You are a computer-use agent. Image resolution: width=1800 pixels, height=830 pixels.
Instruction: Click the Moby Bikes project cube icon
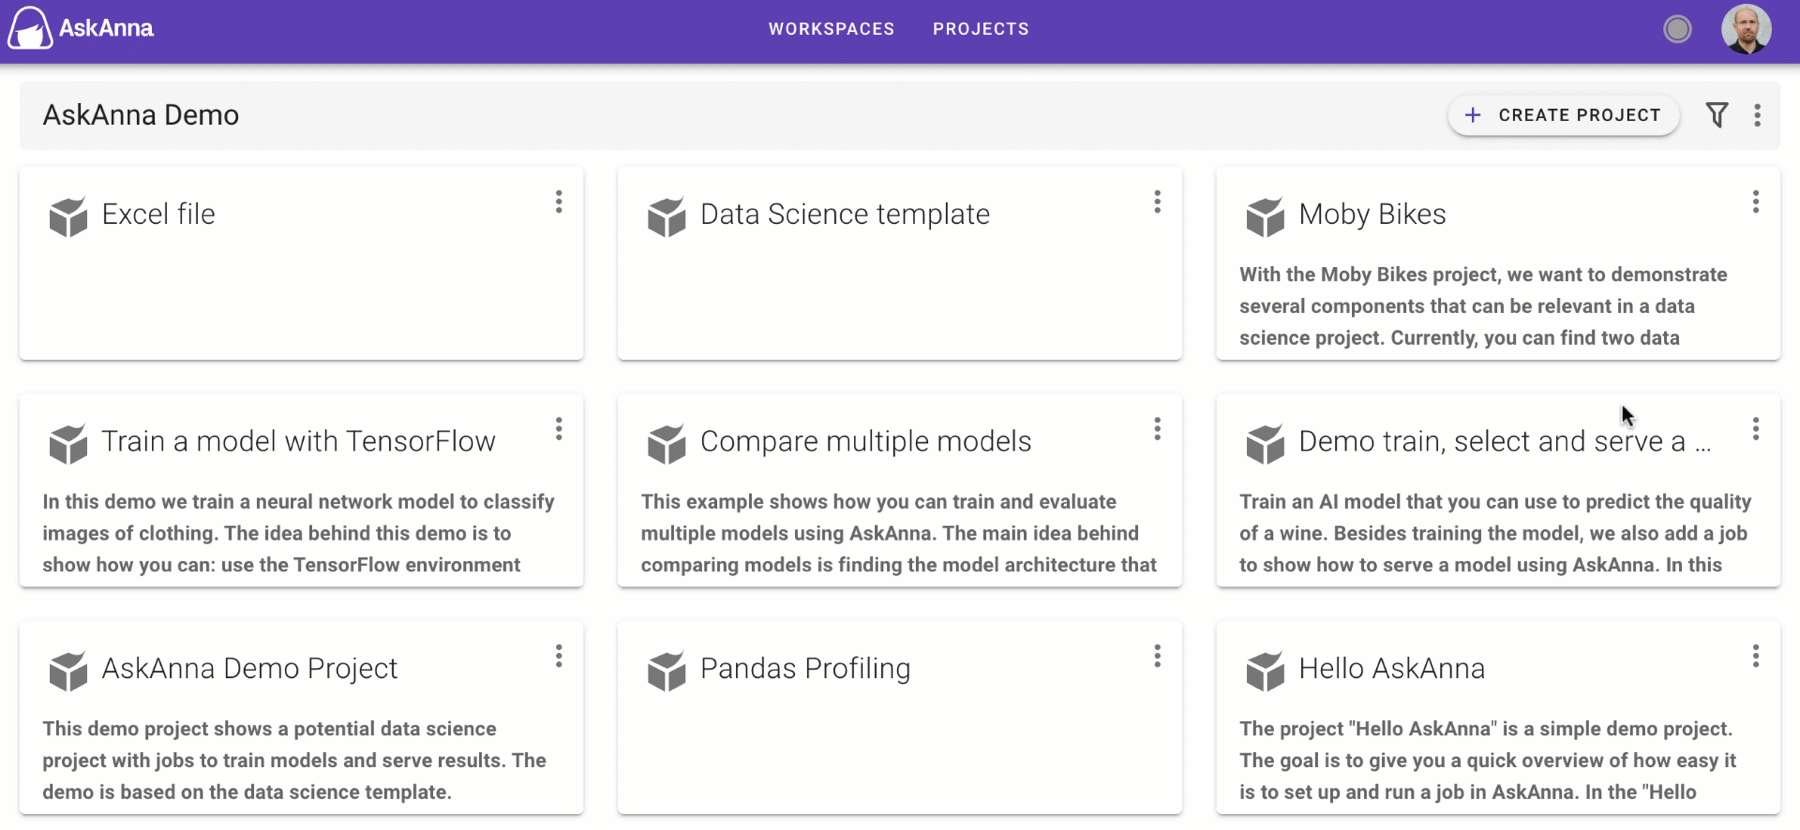[1265, 217]
